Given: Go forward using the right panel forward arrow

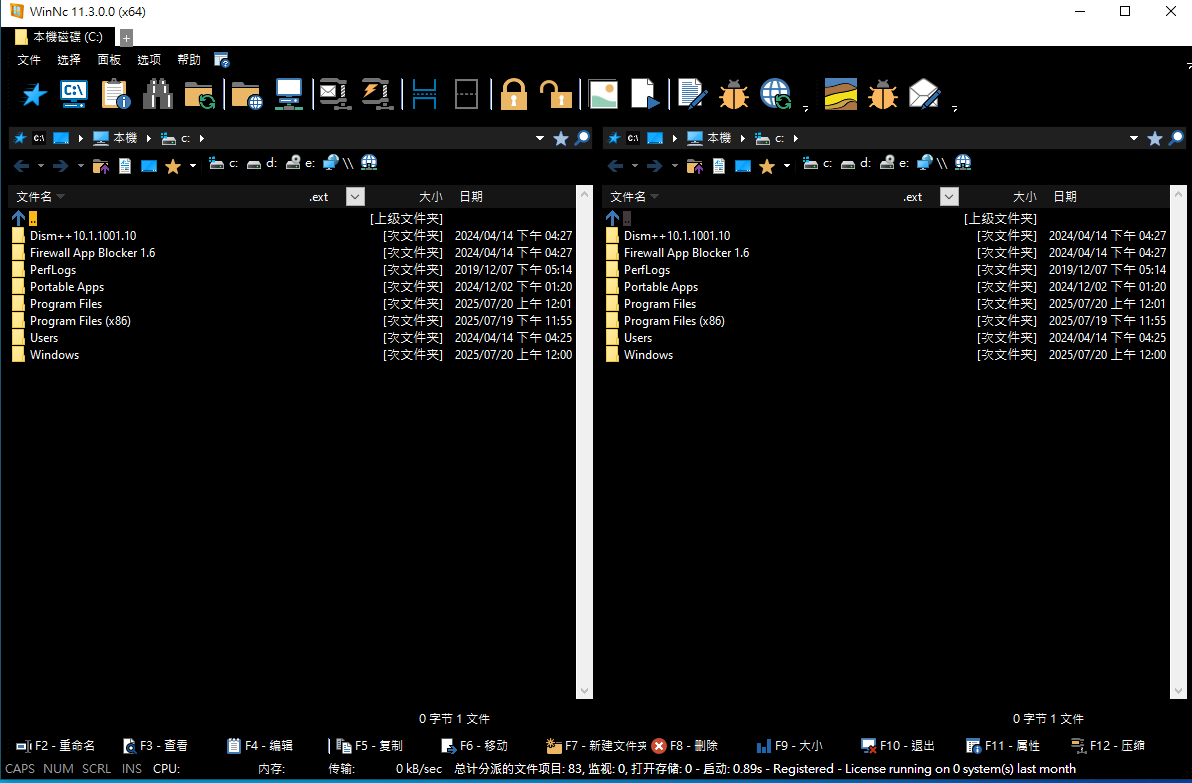Looking at the screenshot, I should pyautogui.click(x=654, y=165).
